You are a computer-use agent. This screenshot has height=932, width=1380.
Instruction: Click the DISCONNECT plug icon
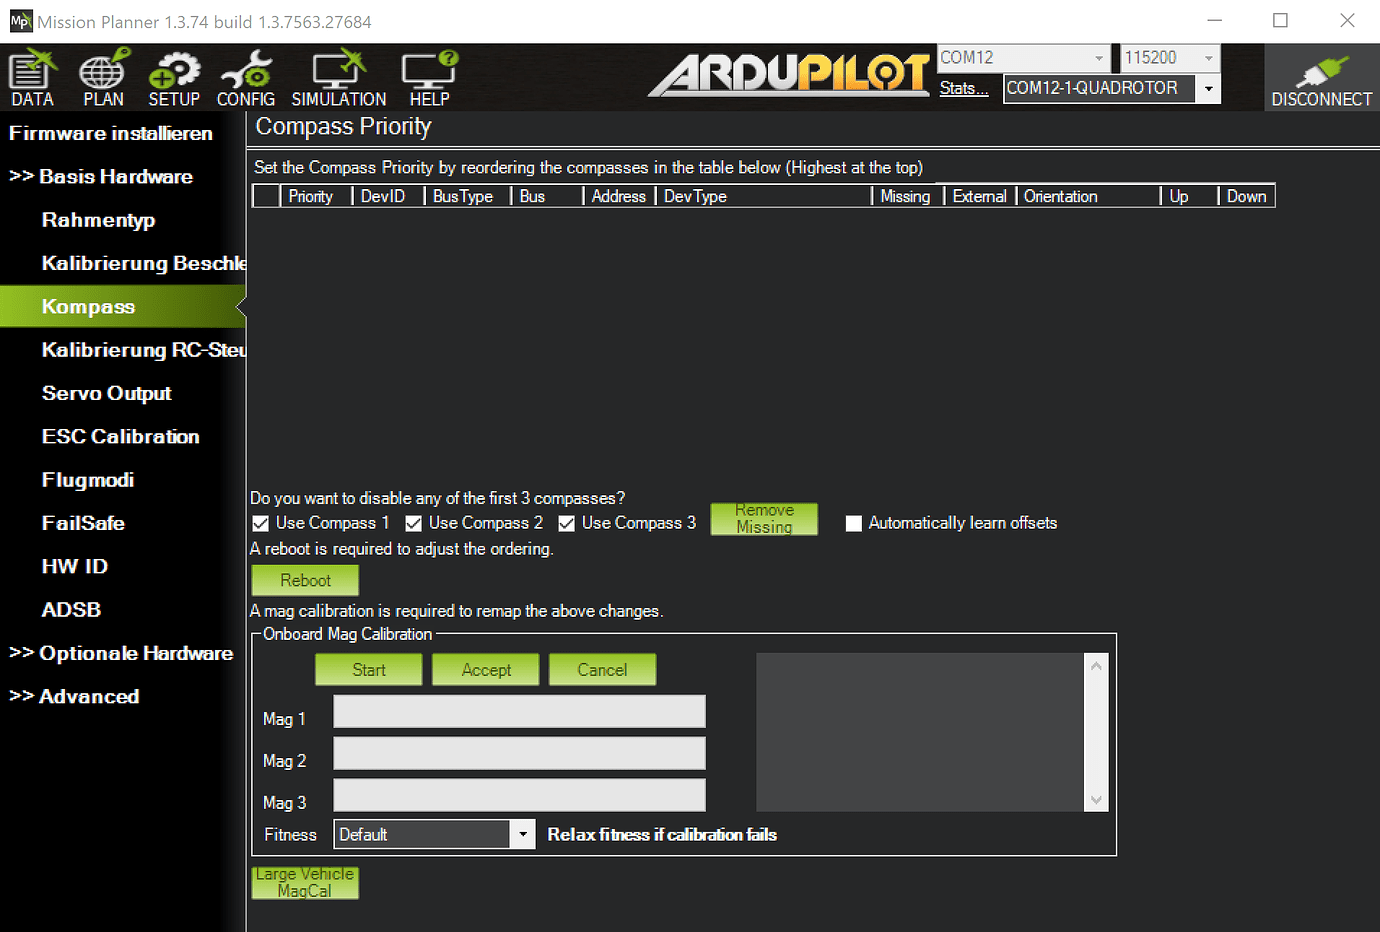[1322, 77]
